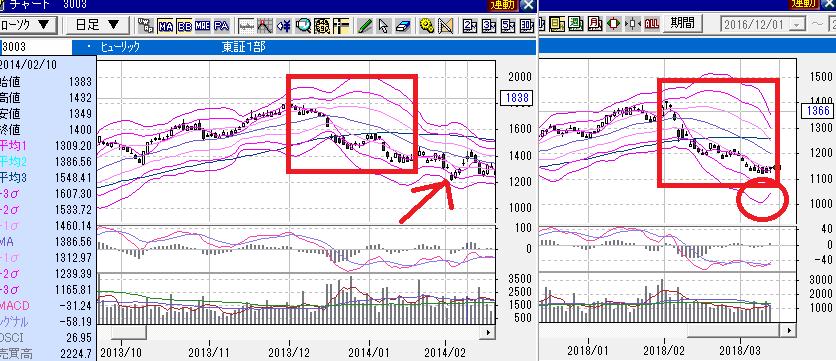Click the closing price value 1400
The image size is (836, 361).
[80, 130]
